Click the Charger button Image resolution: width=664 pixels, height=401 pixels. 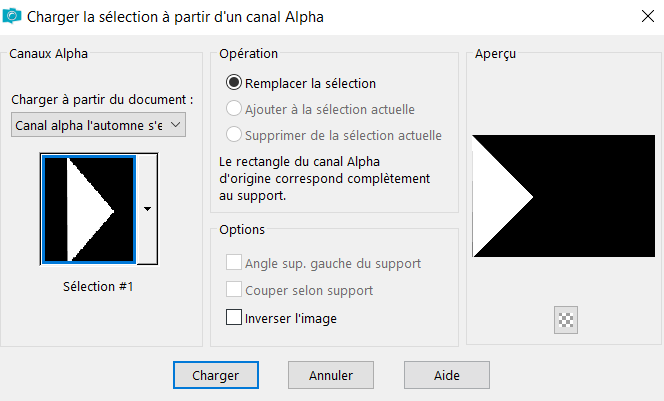pos(216,375)
